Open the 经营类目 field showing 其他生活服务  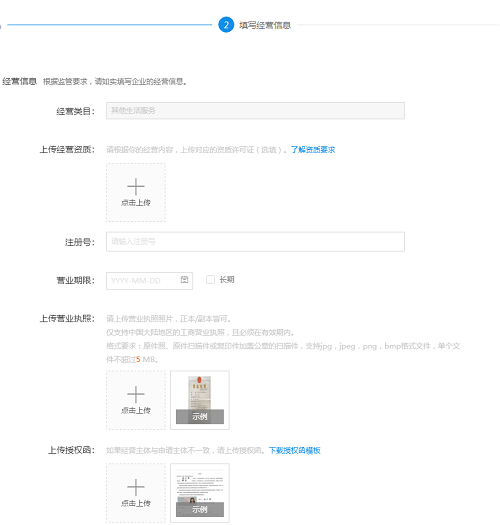pos(255,110)
